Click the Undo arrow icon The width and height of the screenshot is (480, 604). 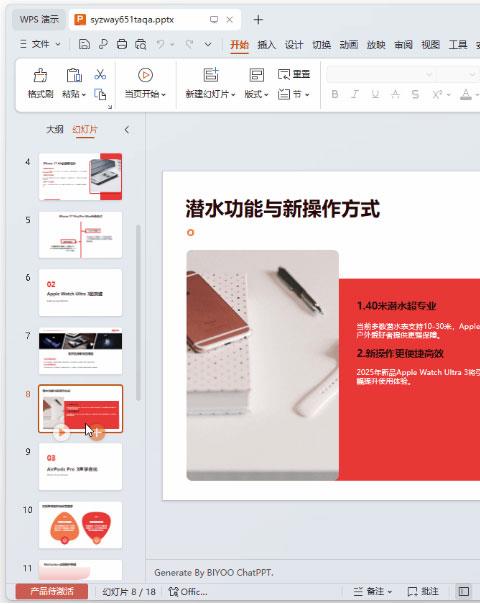click(x=160, y=44)
